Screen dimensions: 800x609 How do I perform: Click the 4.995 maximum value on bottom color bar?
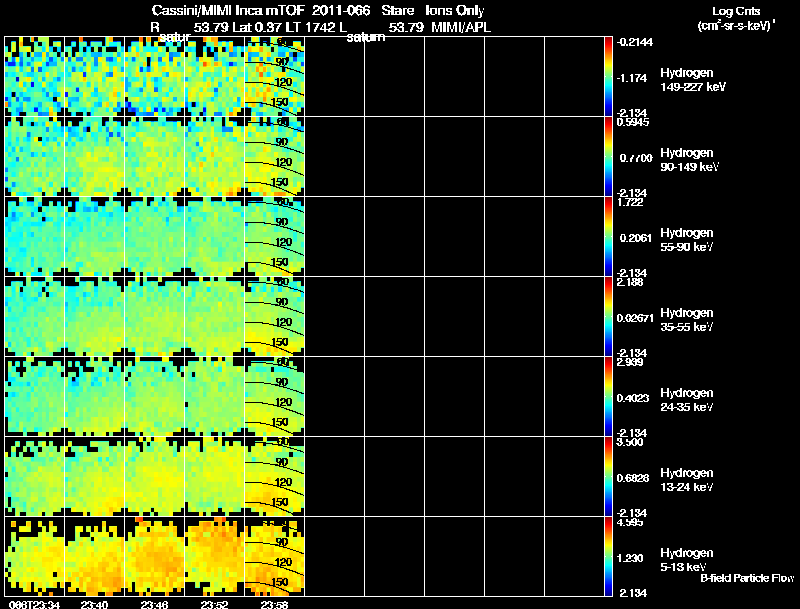click(x=628, y=522)
